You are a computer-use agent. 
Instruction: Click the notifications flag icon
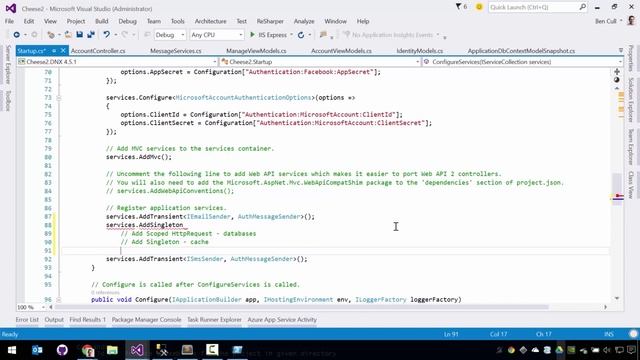click(x=458, y=7)
